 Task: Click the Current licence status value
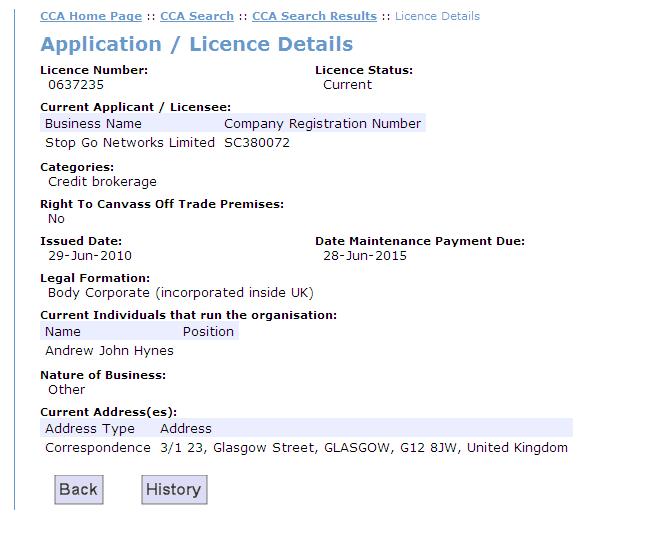(x=347, y=85)
